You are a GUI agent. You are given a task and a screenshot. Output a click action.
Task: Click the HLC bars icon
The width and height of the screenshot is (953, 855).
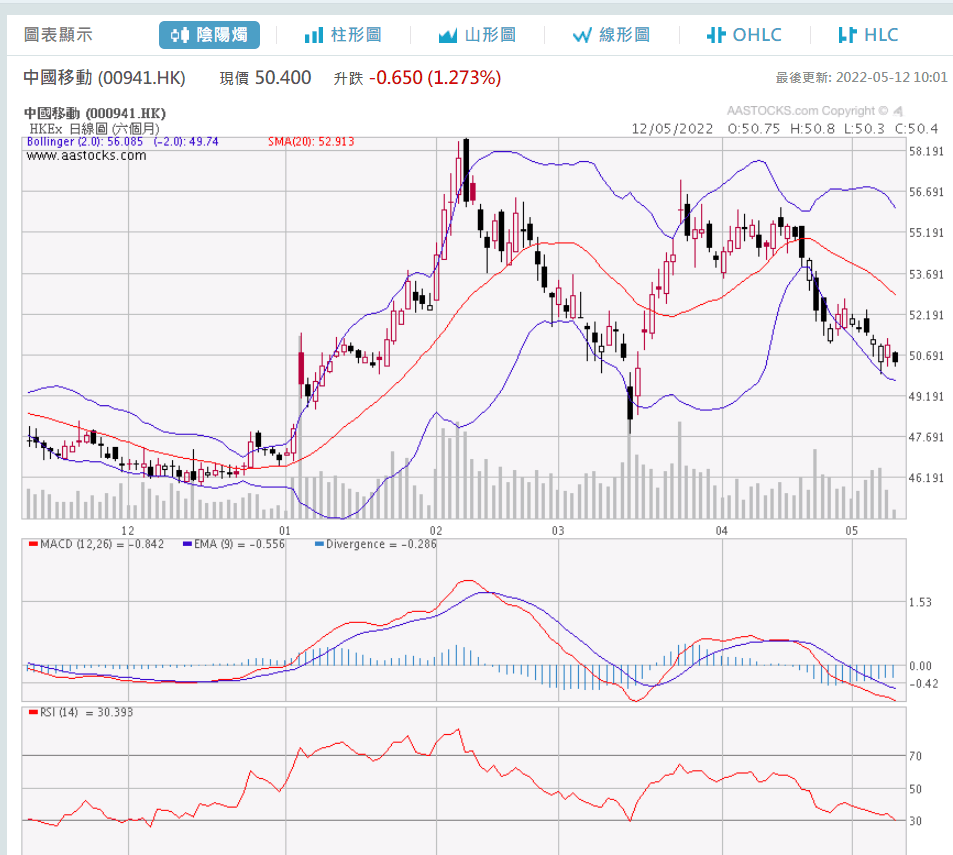coord(847,35)
